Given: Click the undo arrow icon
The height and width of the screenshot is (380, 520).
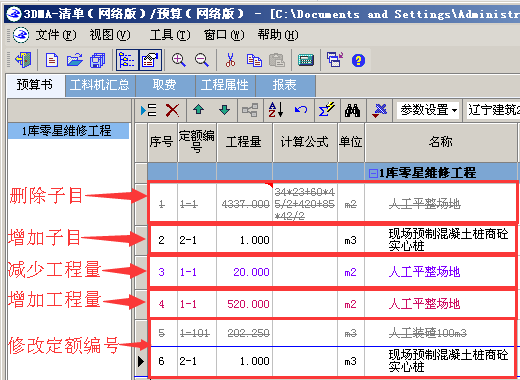Looking at the screenshot, I should pos(301,110).
